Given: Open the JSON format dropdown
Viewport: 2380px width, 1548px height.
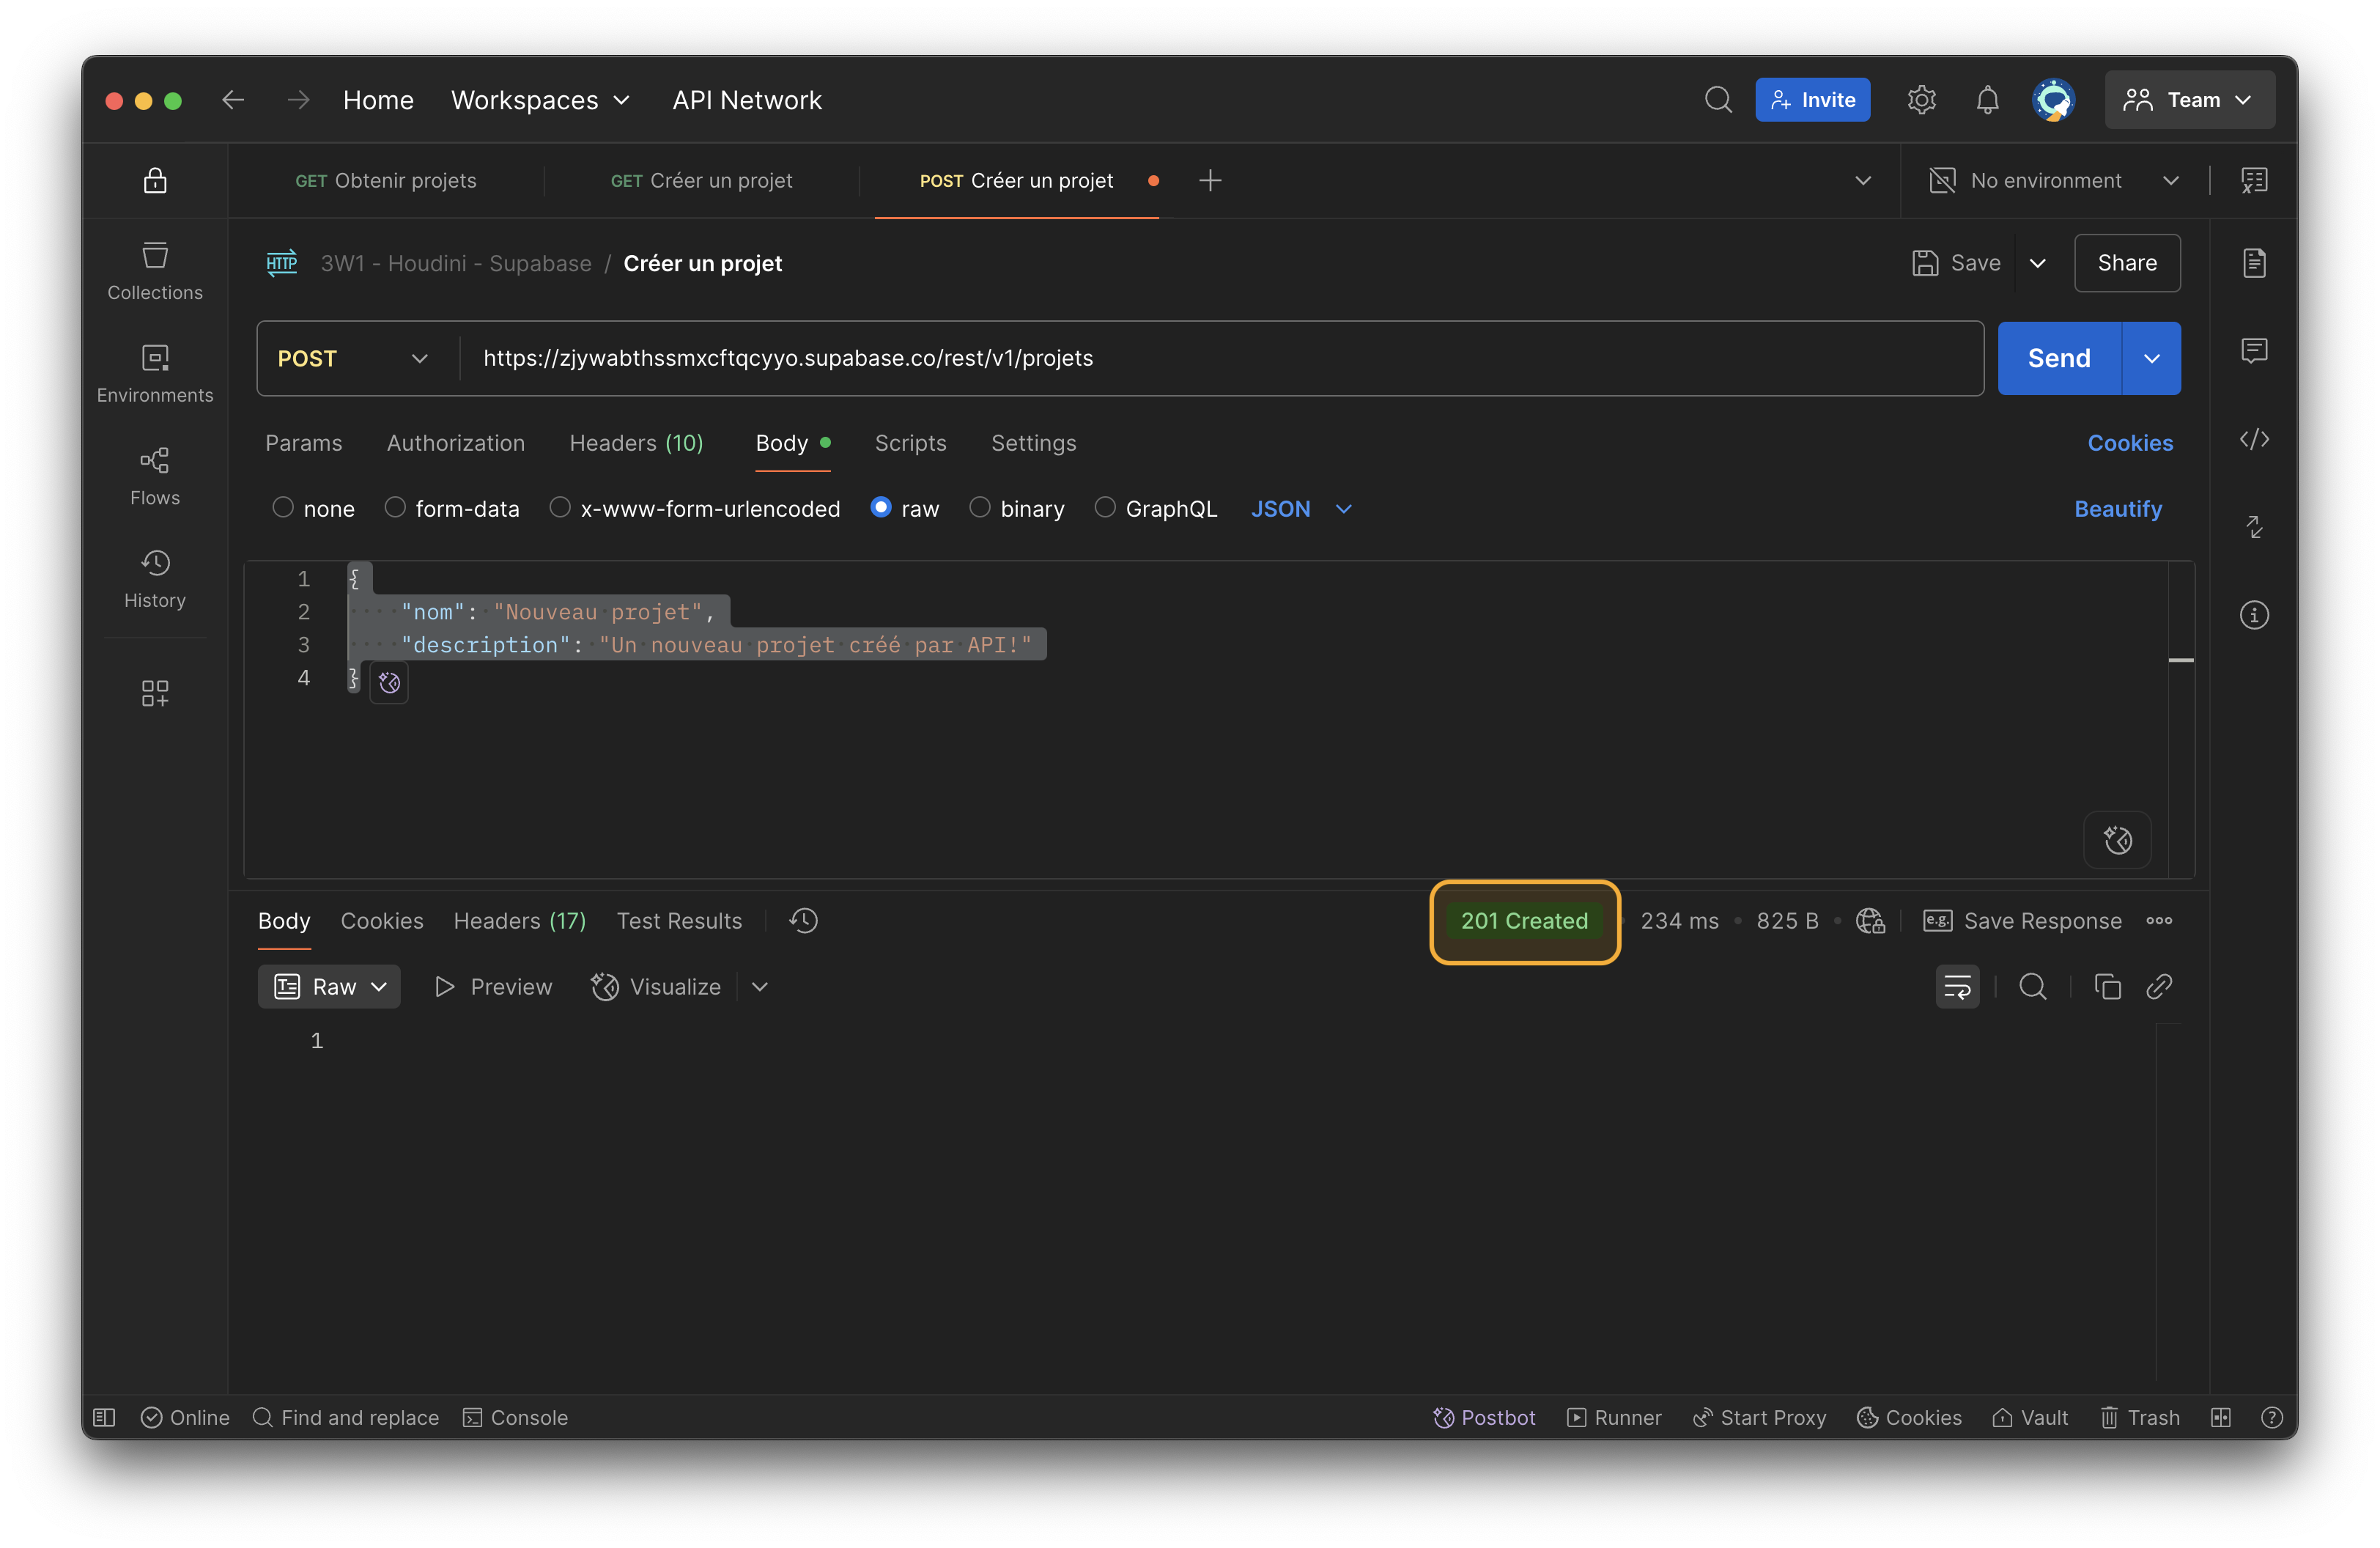Looking at the screenshot, I should (x=1301, y=509).
